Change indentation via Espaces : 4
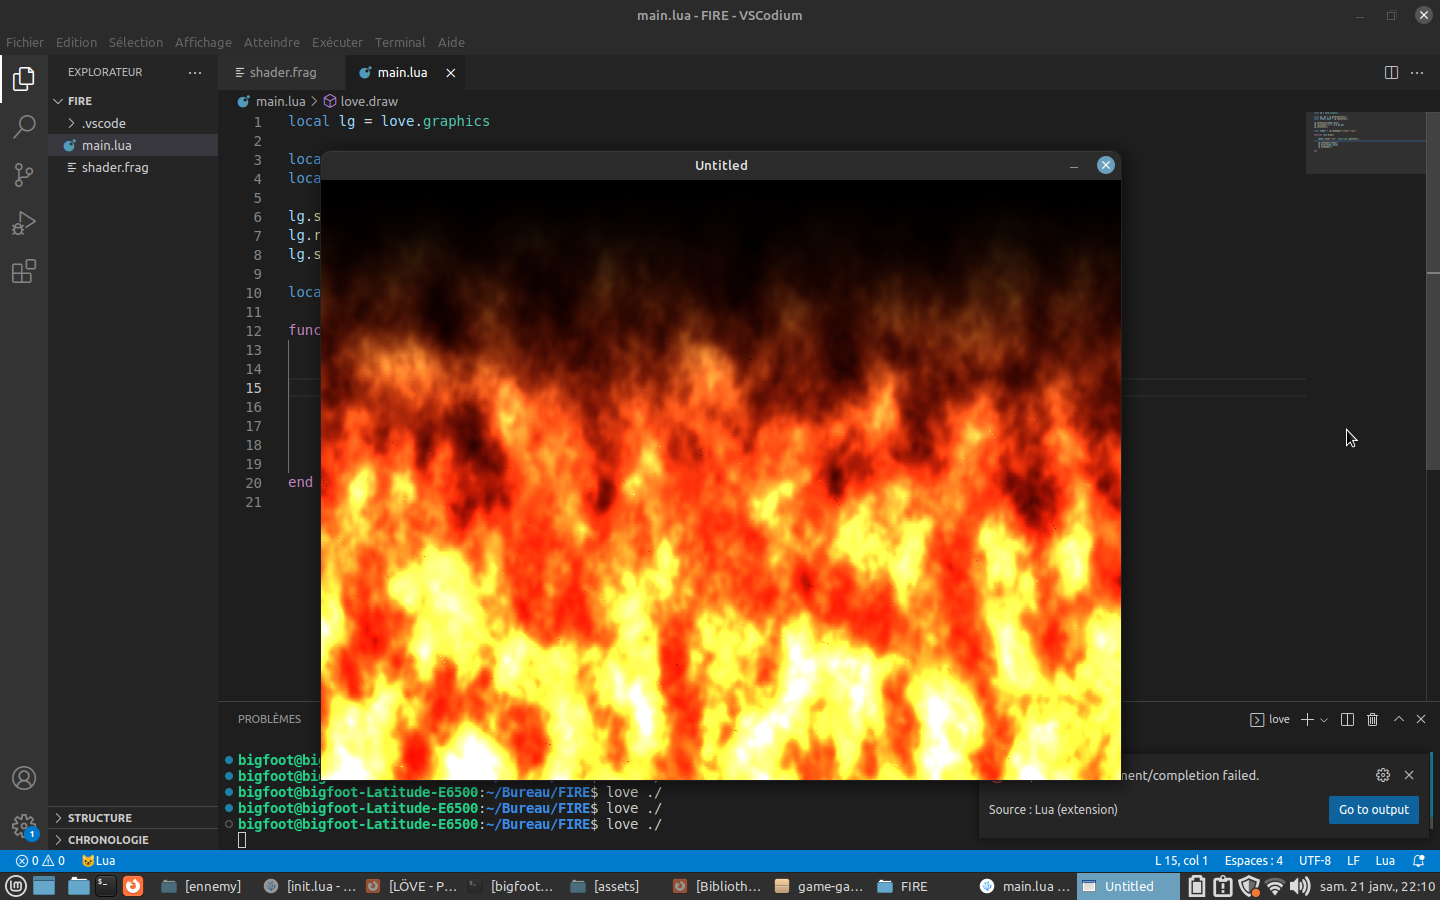This screenshot has height=900, width=1440. [x=1254, y=861]
